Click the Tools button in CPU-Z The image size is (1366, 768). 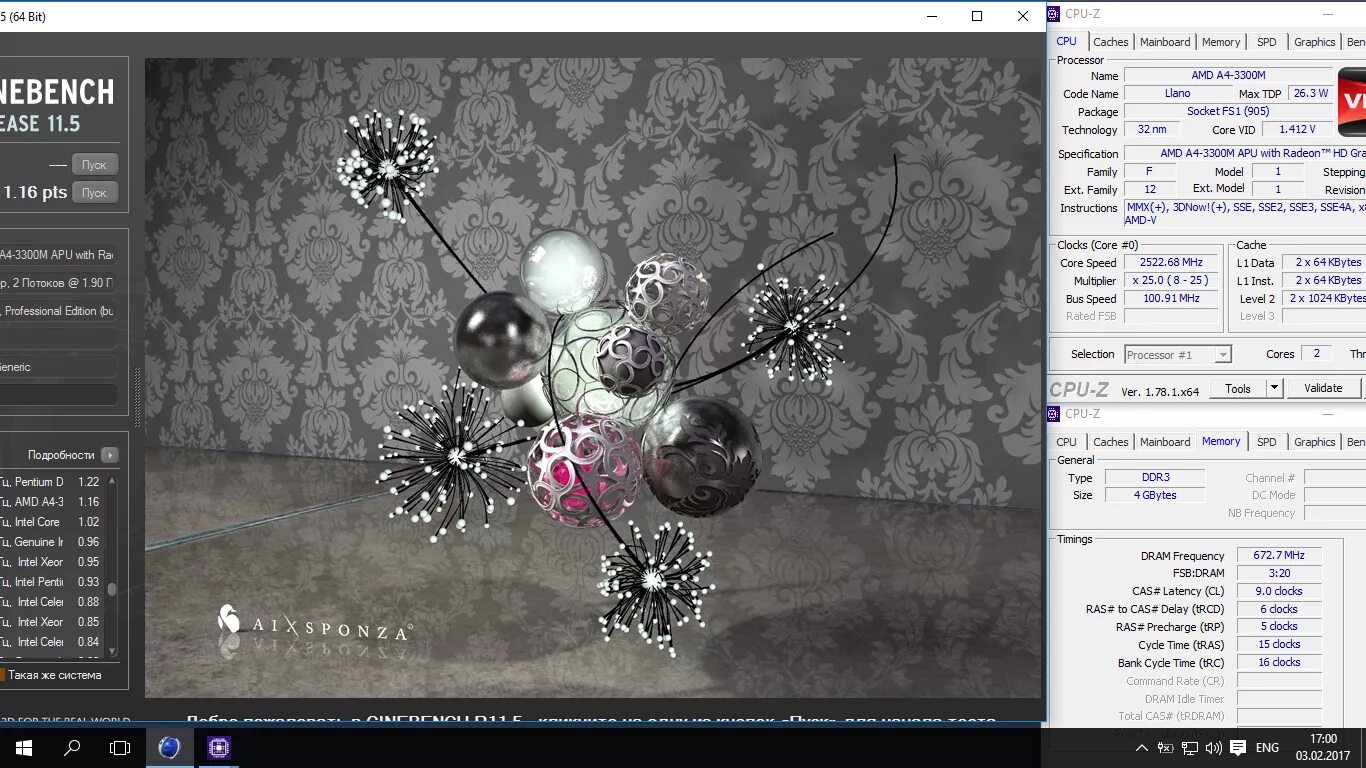coord(1237,388)
